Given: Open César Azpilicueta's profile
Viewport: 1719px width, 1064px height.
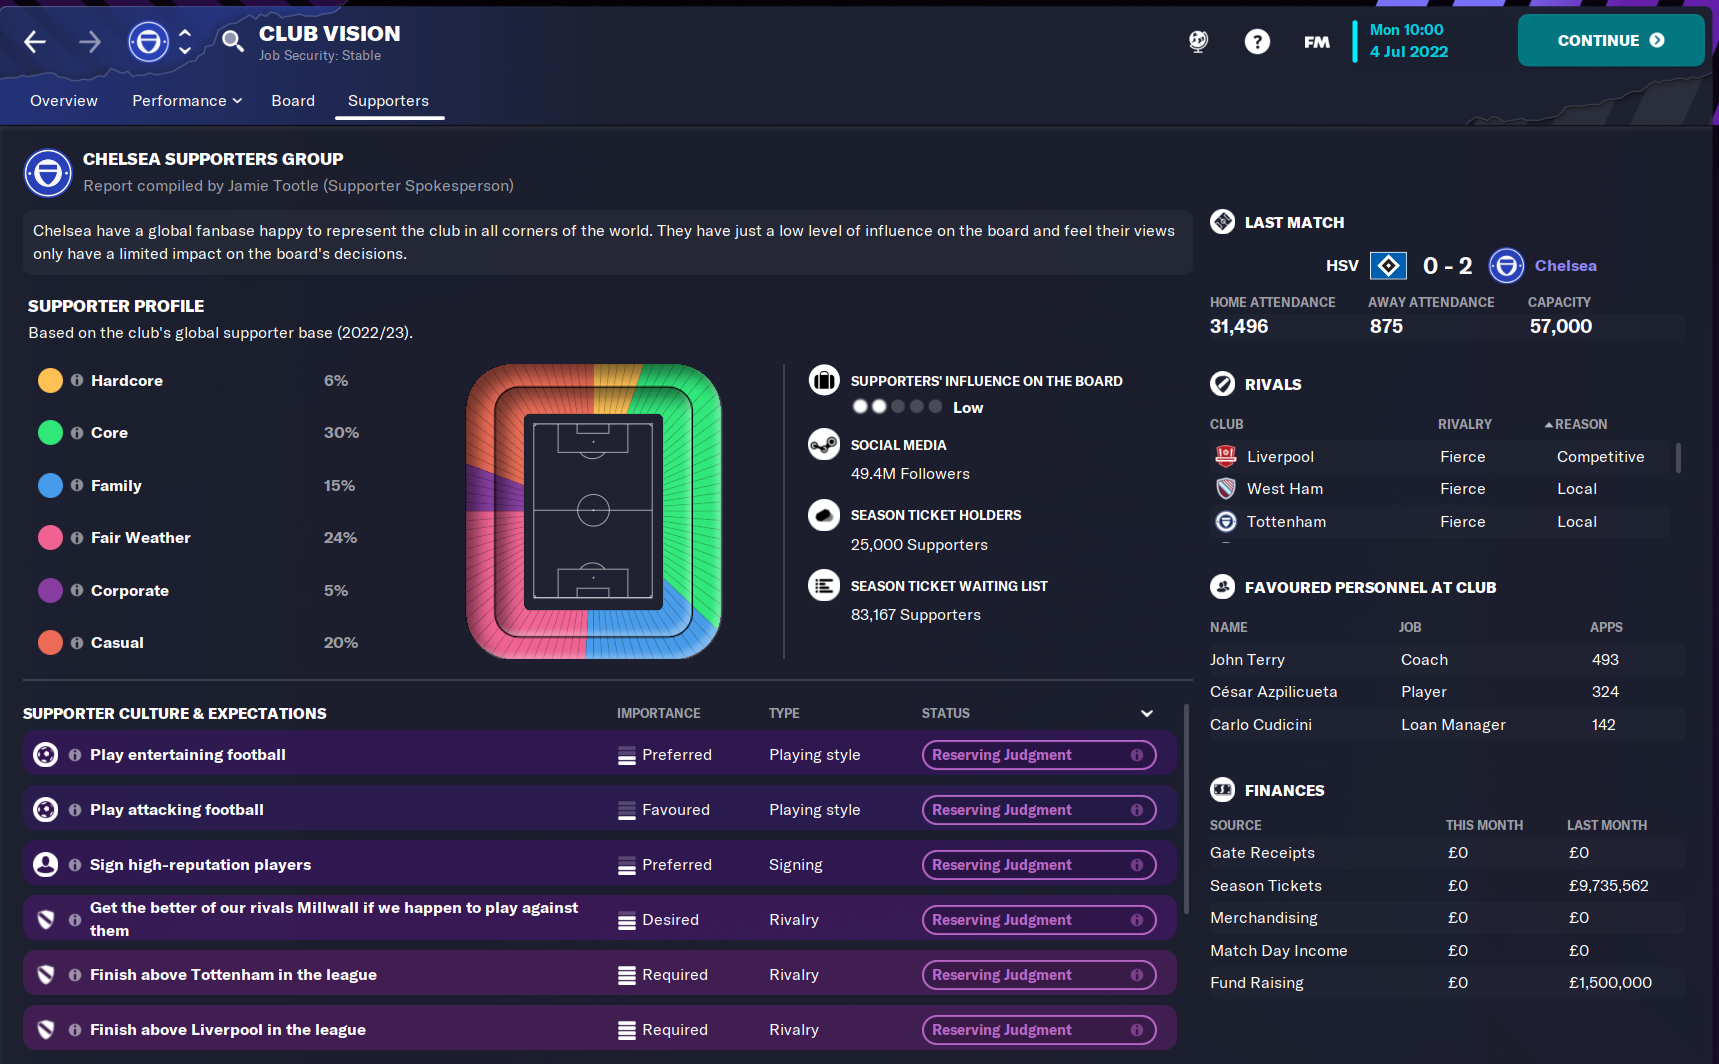Looking at the screenshot, I should [1273, 692].
